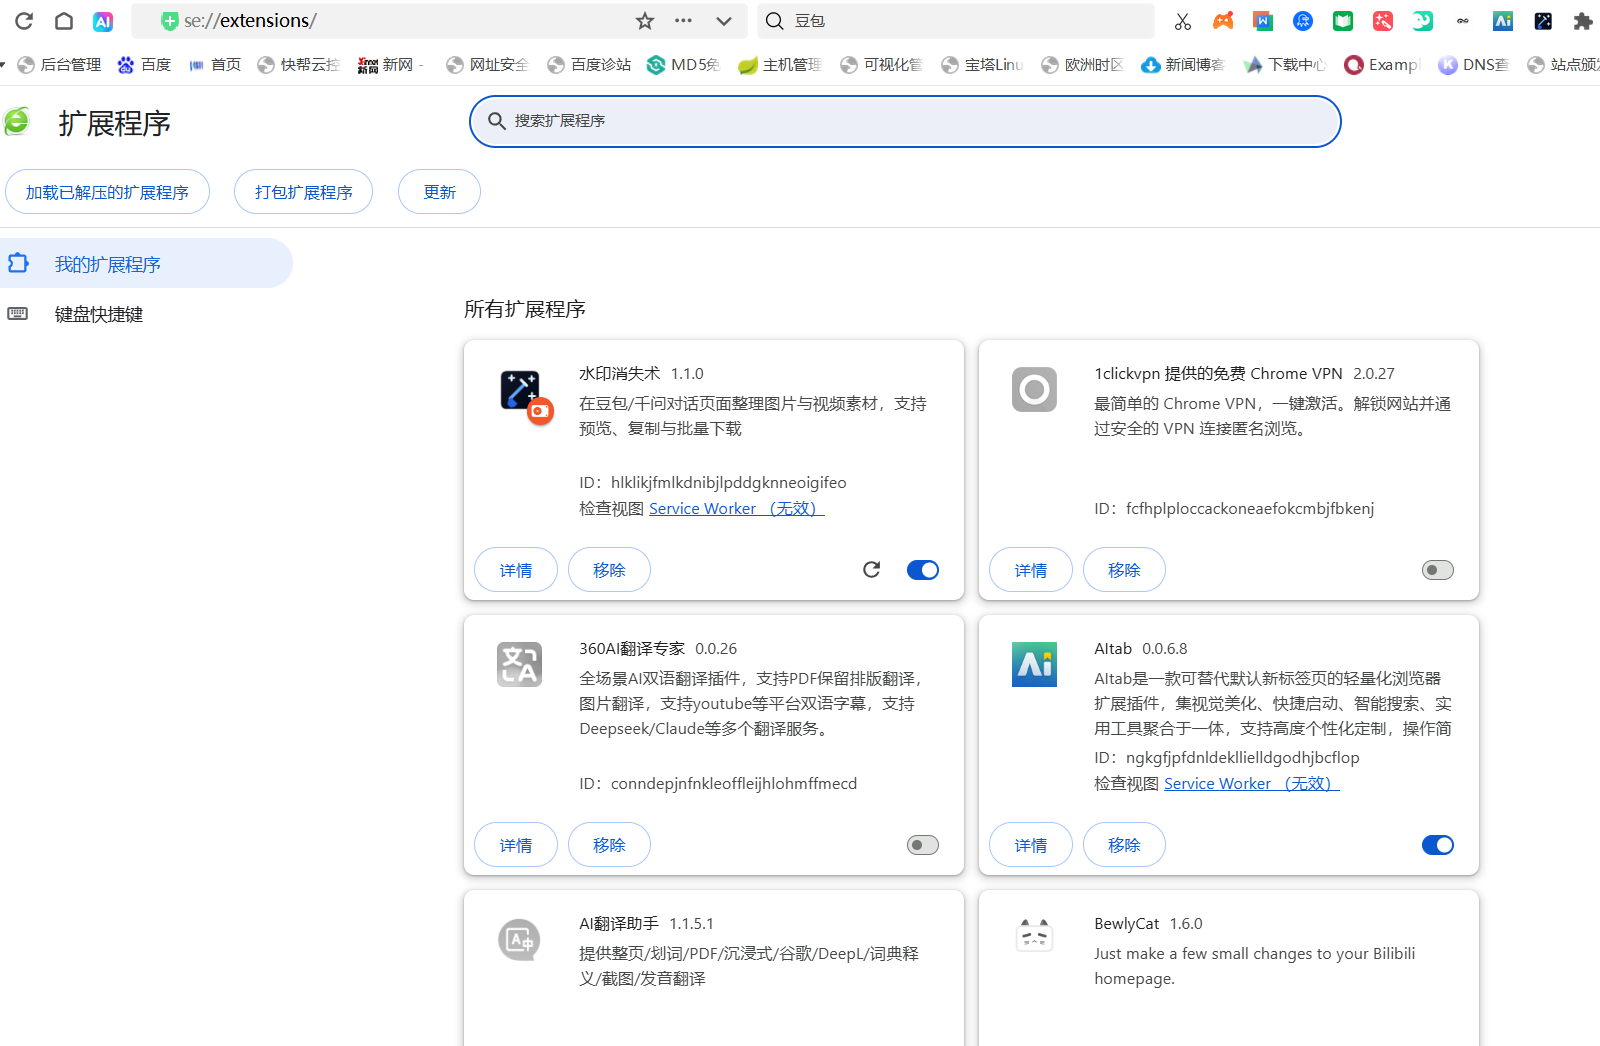Open the AI assistant icon beside home

[x=103, y=21]
